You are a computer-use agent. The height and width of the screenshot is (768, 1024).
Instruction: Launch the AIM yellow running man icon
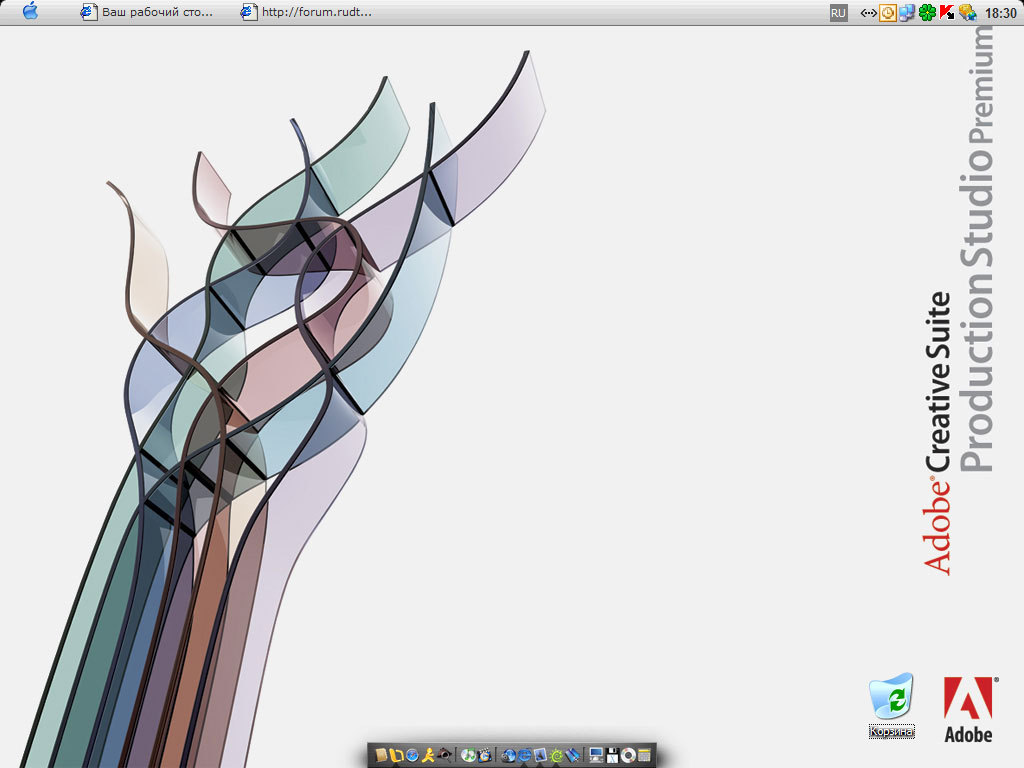point(428,755)
